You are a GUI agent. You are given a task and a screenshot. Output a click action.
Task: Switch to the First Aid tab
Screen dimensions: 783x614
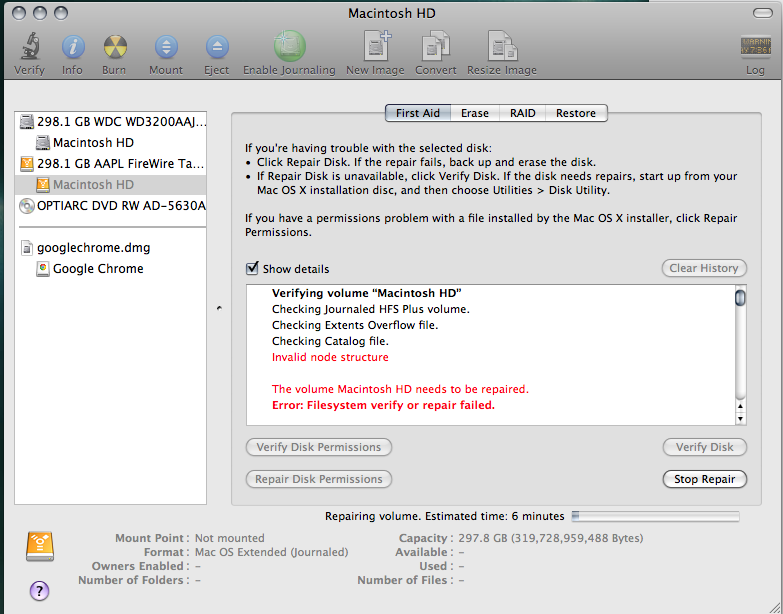[418, 113]
